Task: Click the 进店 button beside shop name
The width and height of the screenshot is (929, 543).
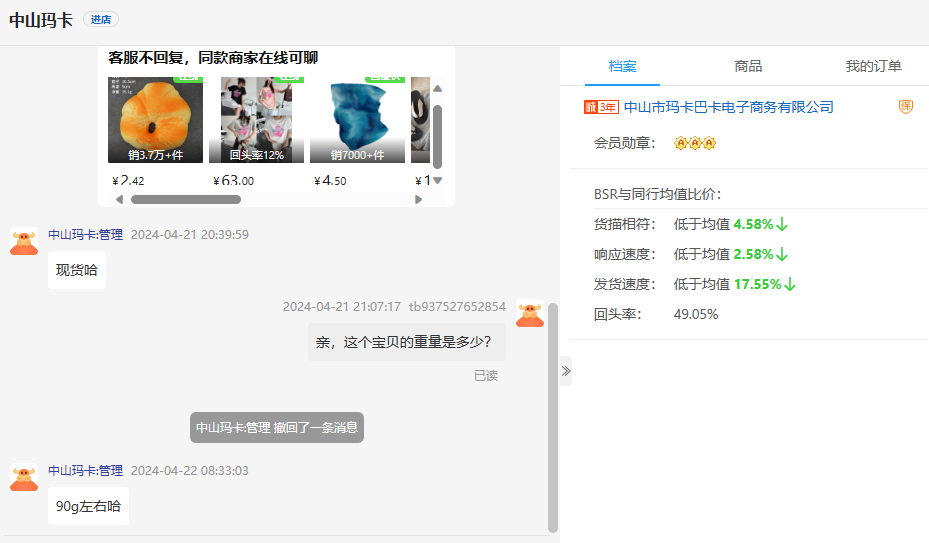Action: click(x=101, y=20)
